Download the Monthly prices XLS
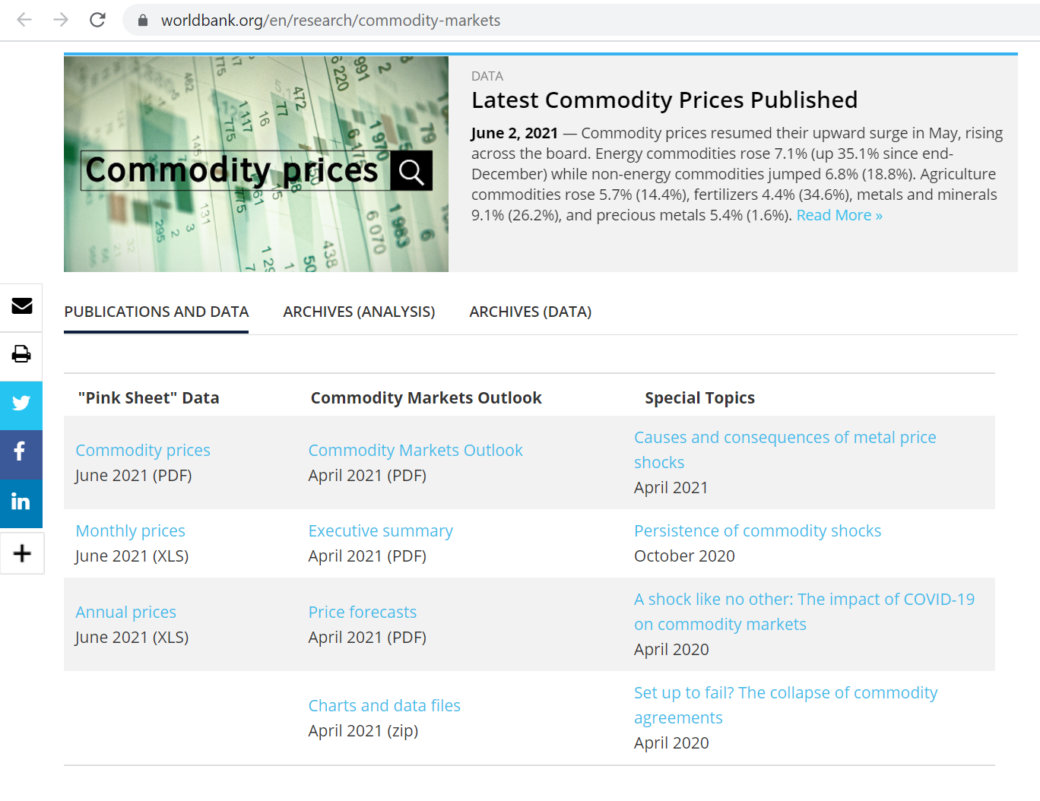The height and width of the screenshot is (801, 1040). (130, 530)
